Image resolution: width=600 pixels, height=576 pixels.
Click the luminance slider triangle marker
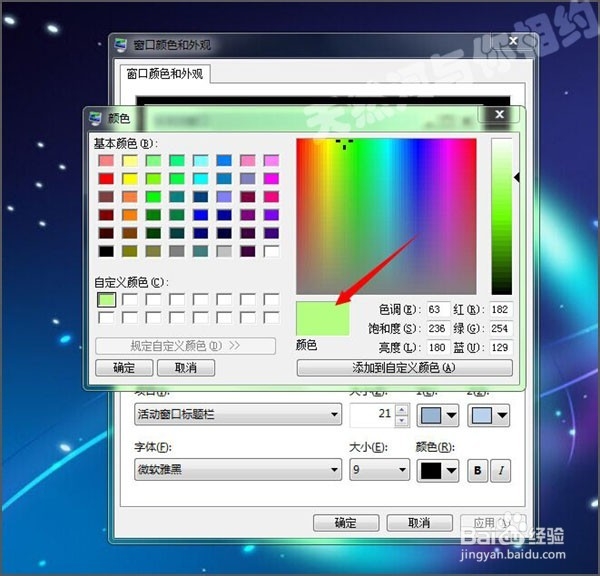pyautogui.click(x=516, y=178)
